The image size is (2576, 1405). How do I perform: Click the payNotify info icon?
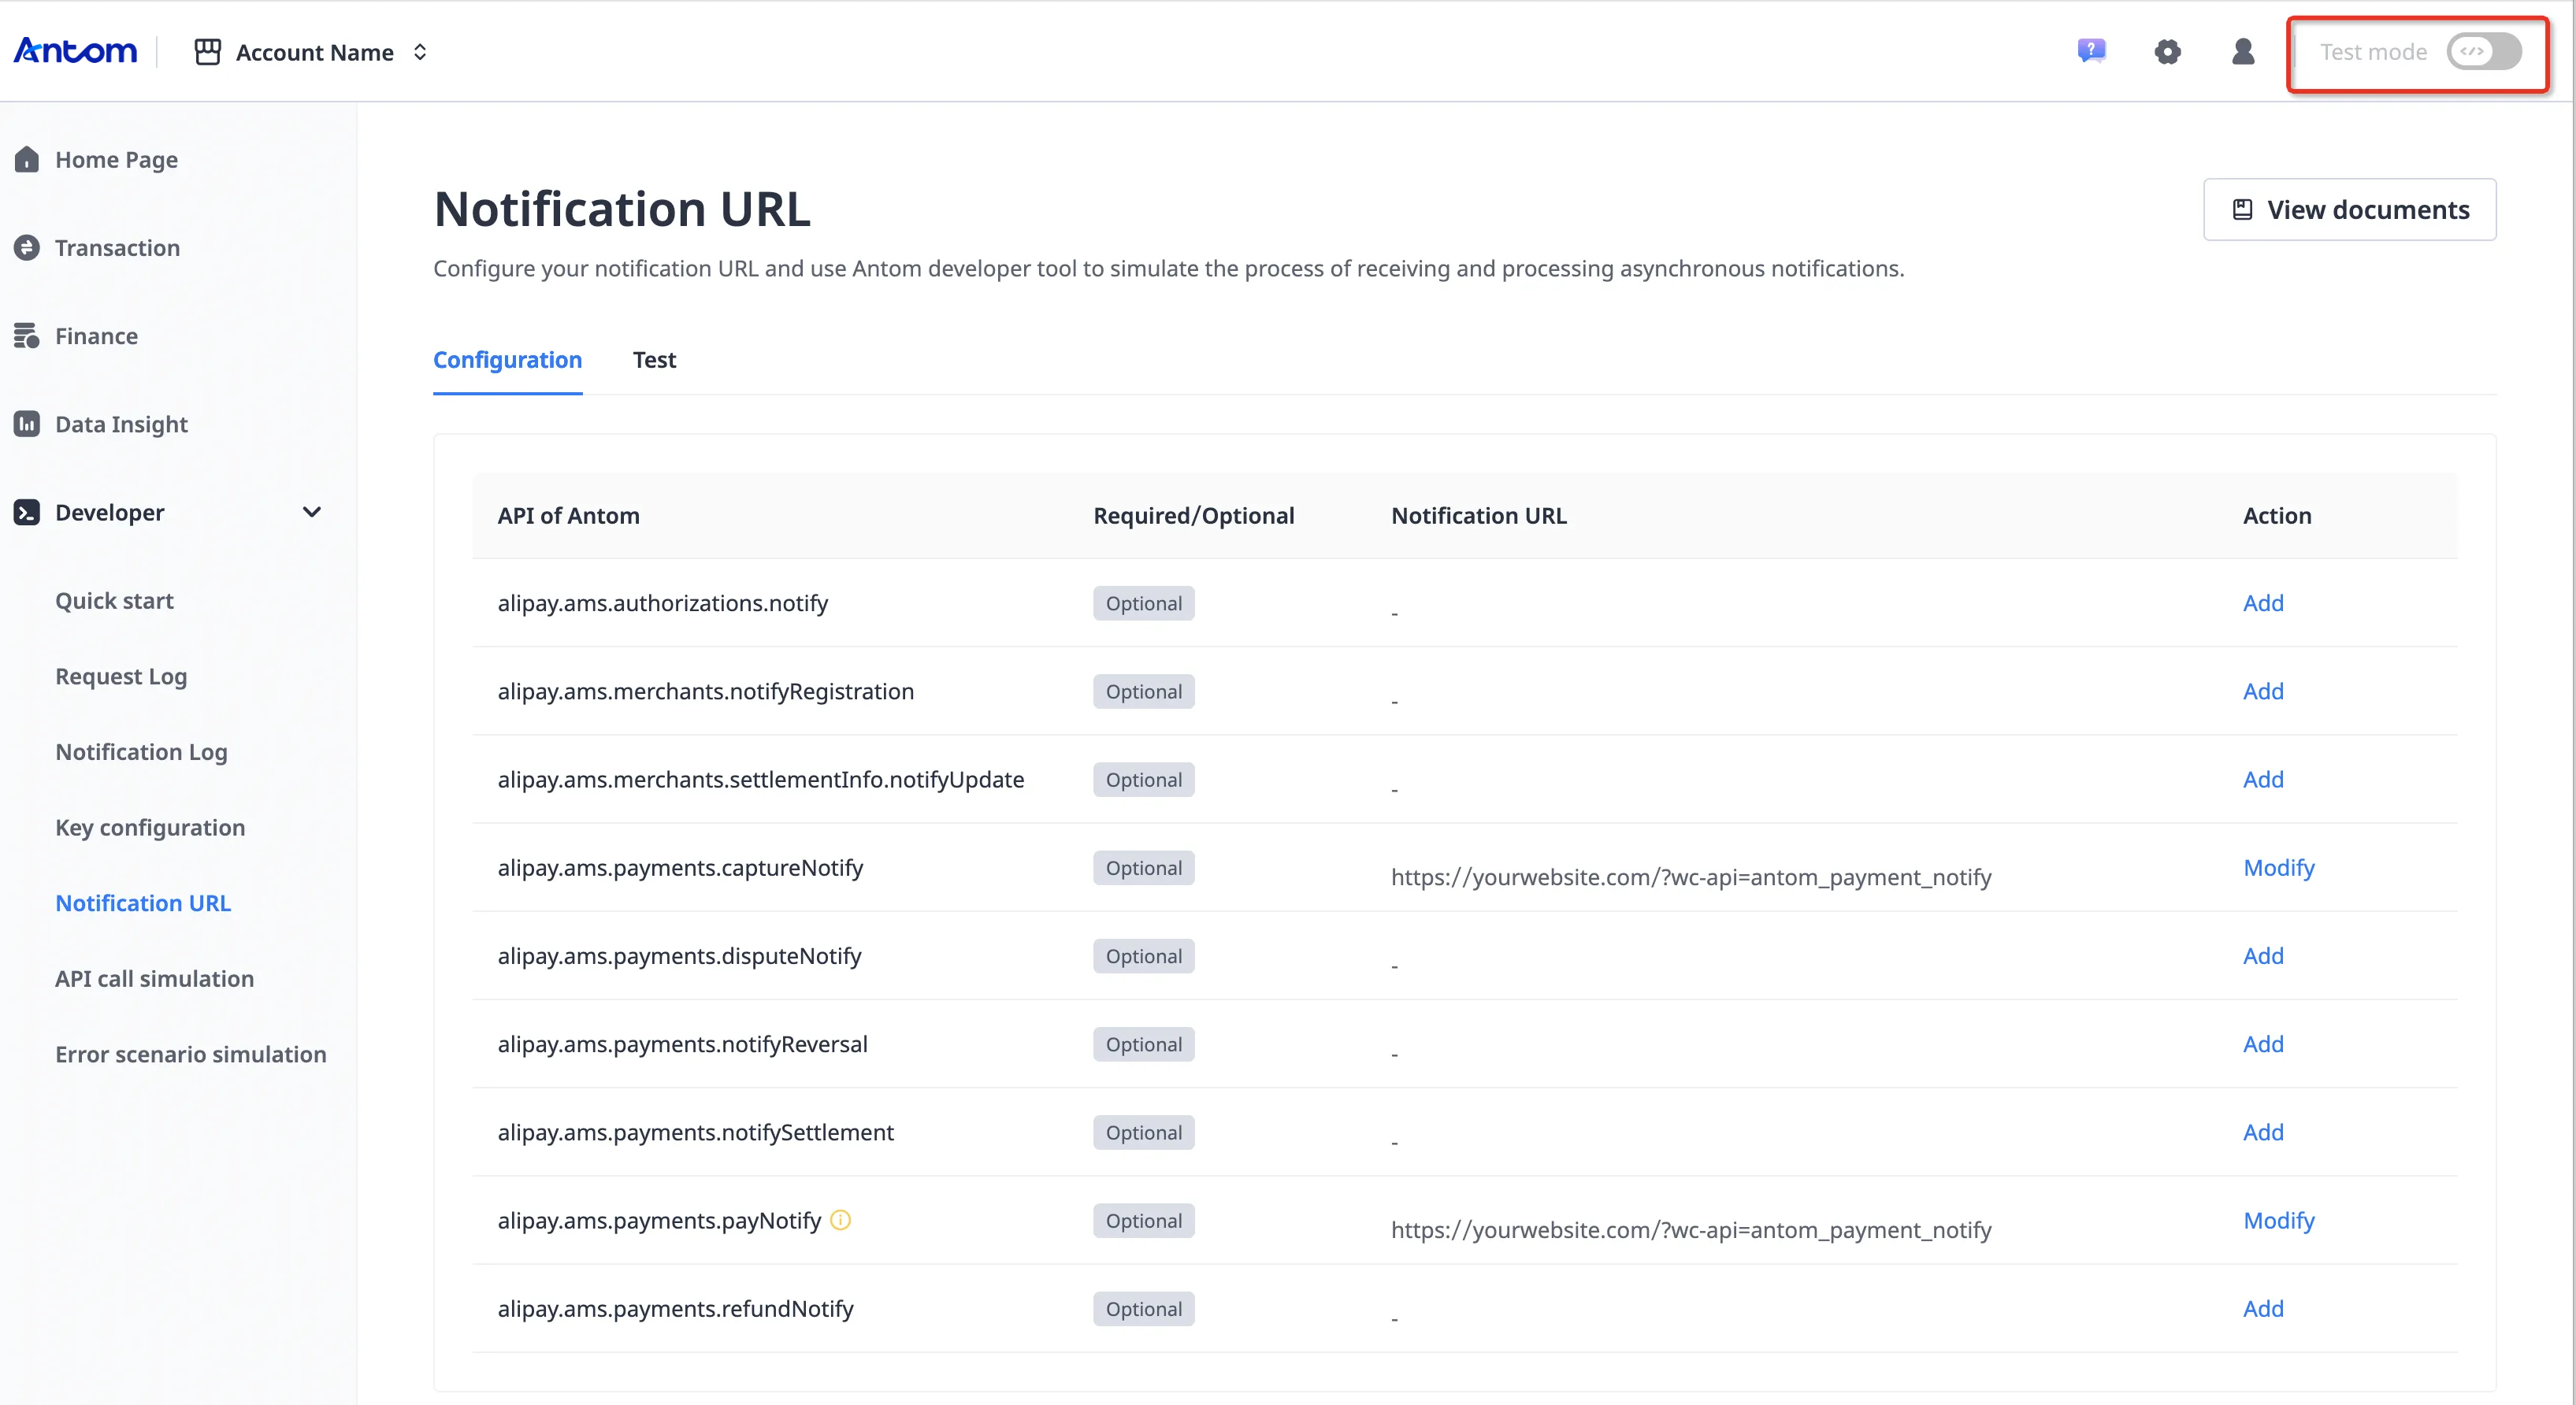841,1220
